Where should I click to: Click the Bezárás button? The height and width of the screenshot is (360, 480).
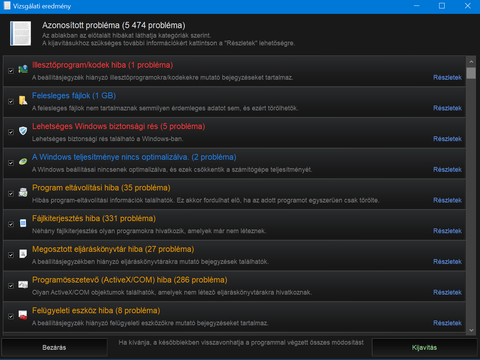[x=54, y=348]
